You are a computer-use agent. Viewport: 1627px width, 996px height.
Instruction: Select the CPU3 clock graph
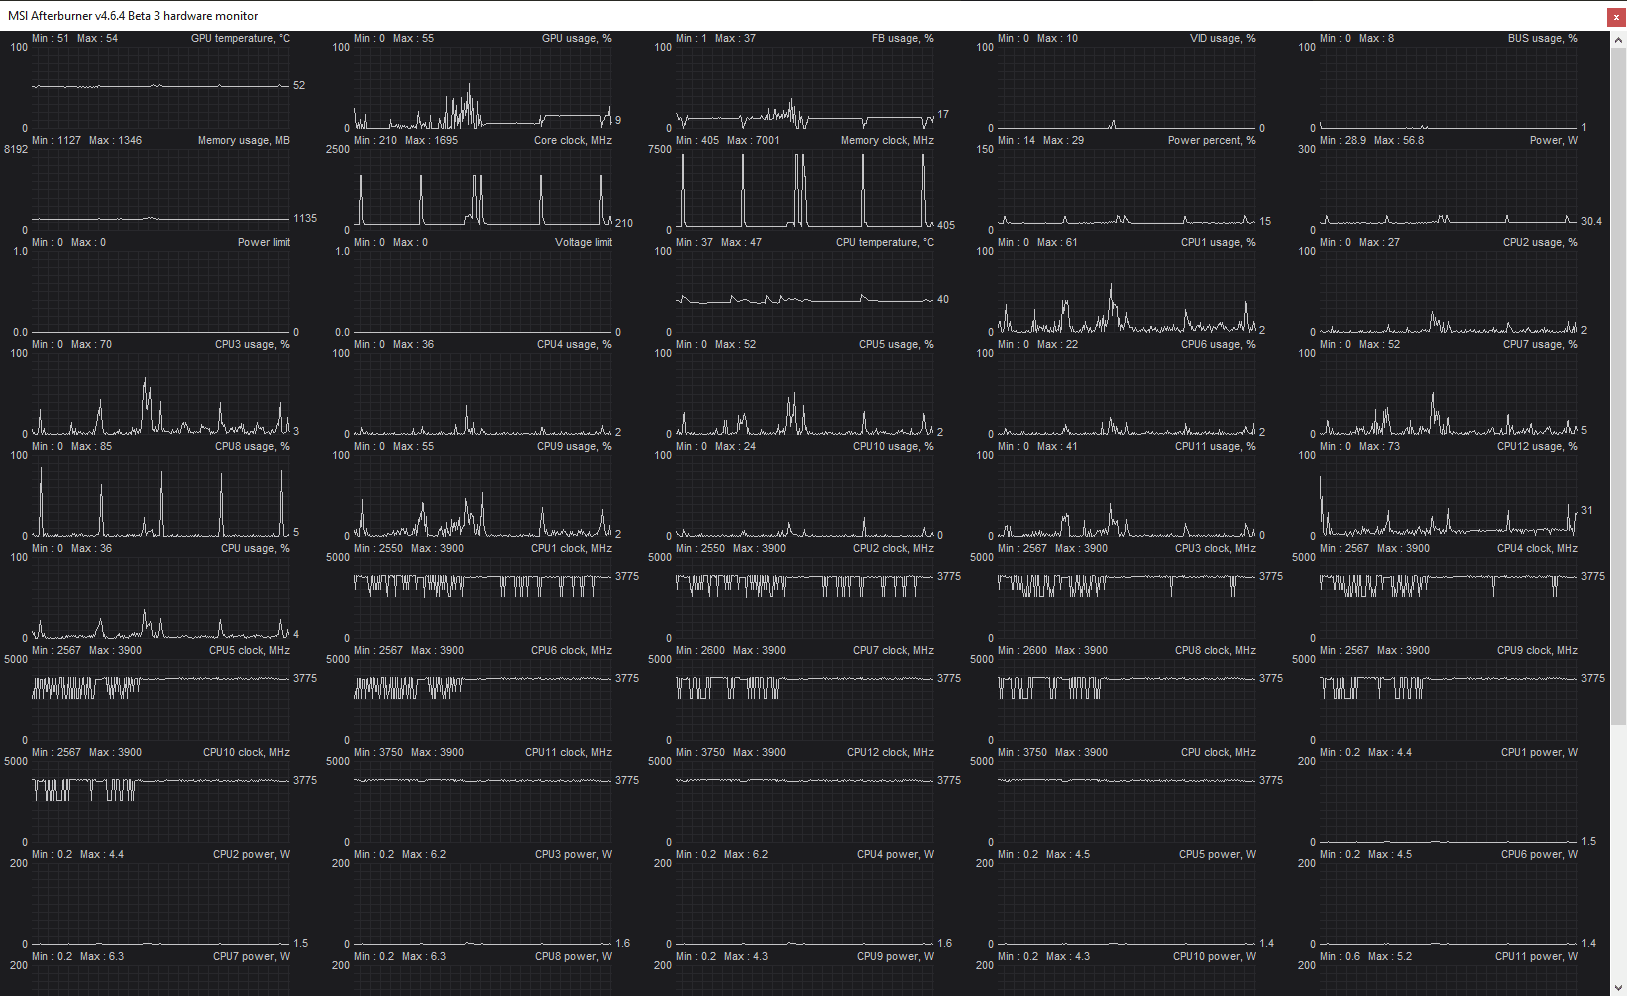pos(1127,597)
